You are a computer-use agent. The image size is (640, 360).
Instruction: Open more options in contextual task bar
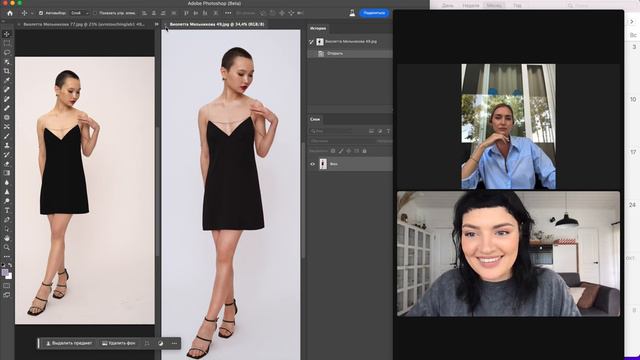(x=174, y=343)
